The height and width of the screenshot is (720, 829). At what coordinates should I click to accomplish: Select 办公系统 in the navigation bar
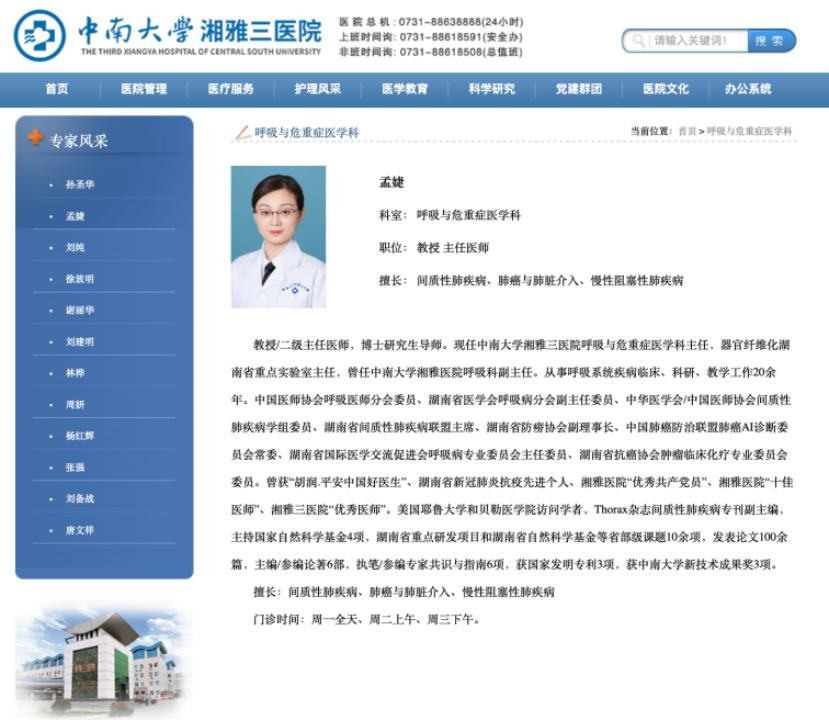pyautogui.click(x=748, y=89)
